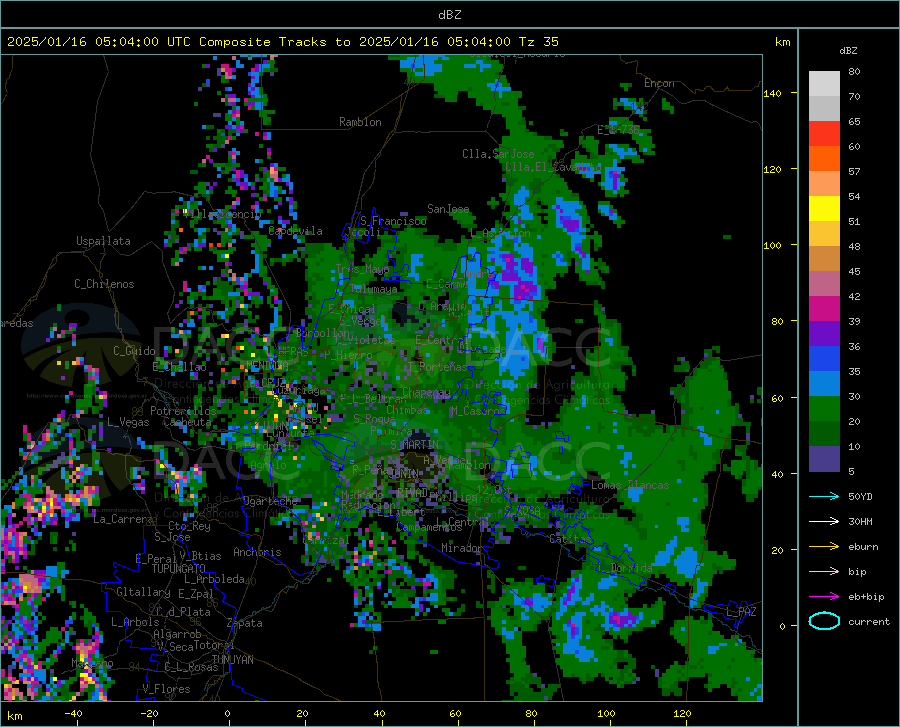The height and width of the screenshot is (727, 900).
Task: Click the eb+bip magenta arrow legend icon
Action: (x=824, y=597)
